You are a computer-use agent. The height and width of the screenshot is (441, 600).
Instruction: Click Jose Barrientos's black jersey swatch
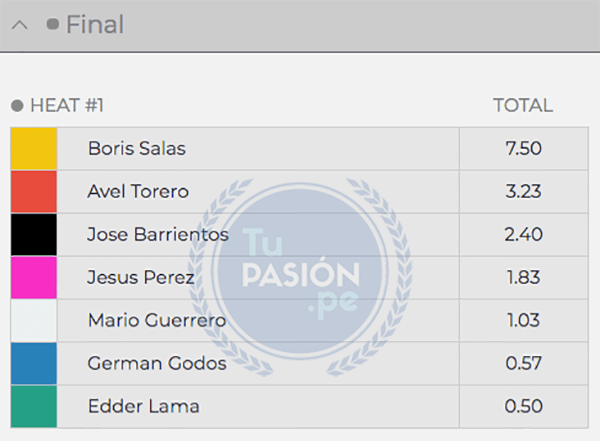pos(34,235)
